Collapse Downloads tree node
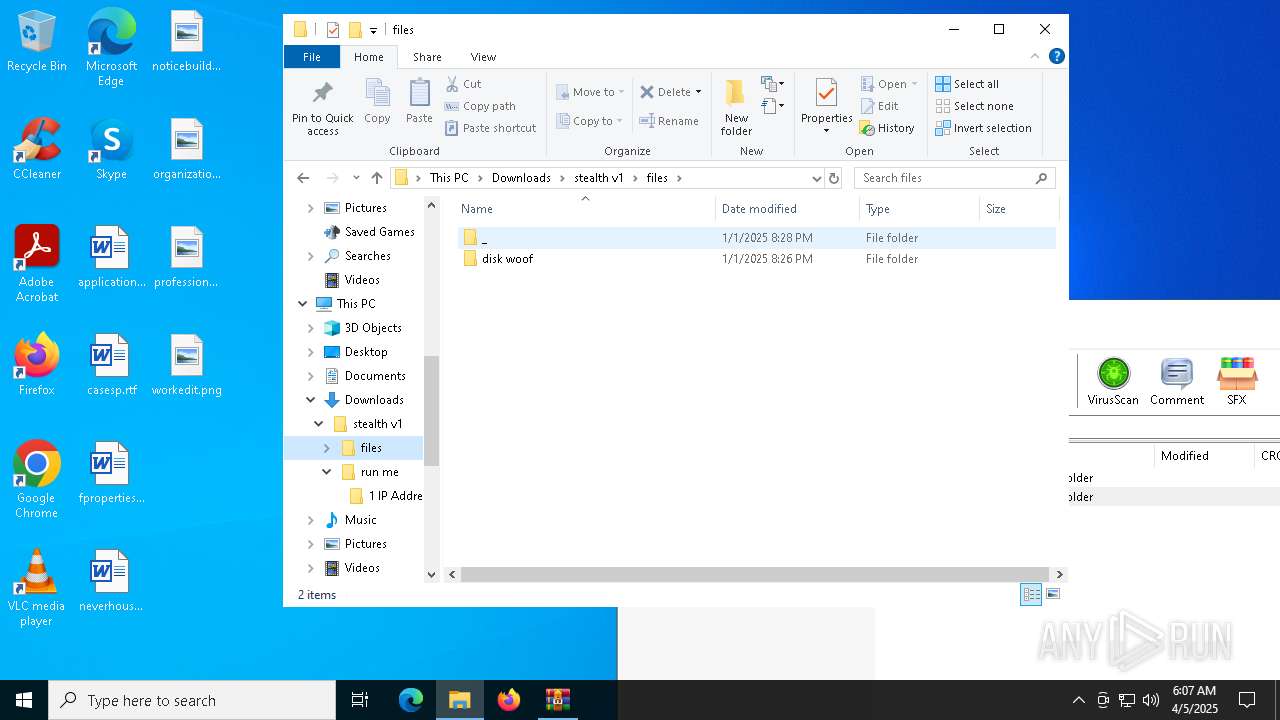This screenshot has height=720, width=1280. coord(311,400)
